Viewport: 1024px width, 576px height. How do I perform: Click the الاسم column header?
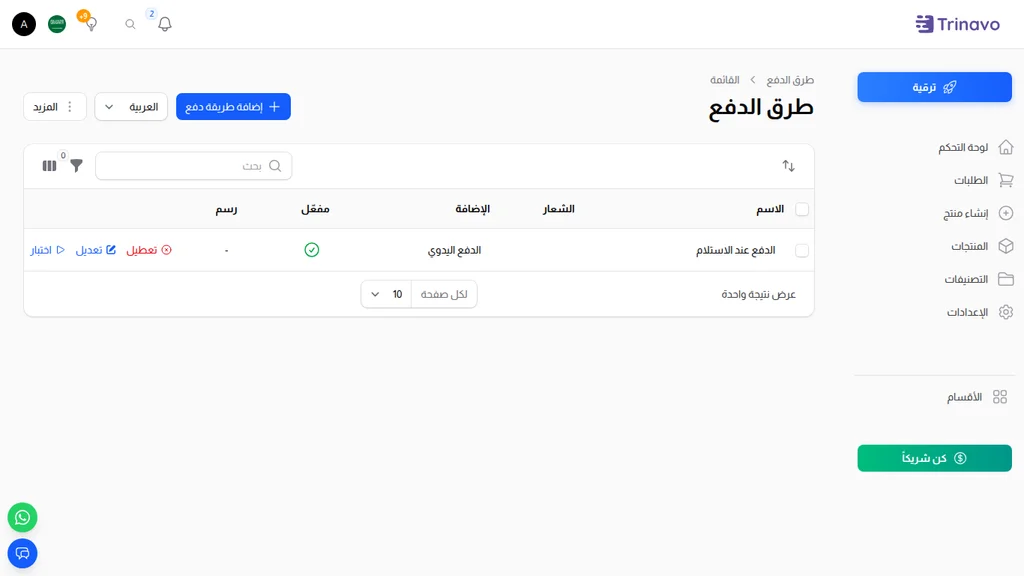click(770, 209)
